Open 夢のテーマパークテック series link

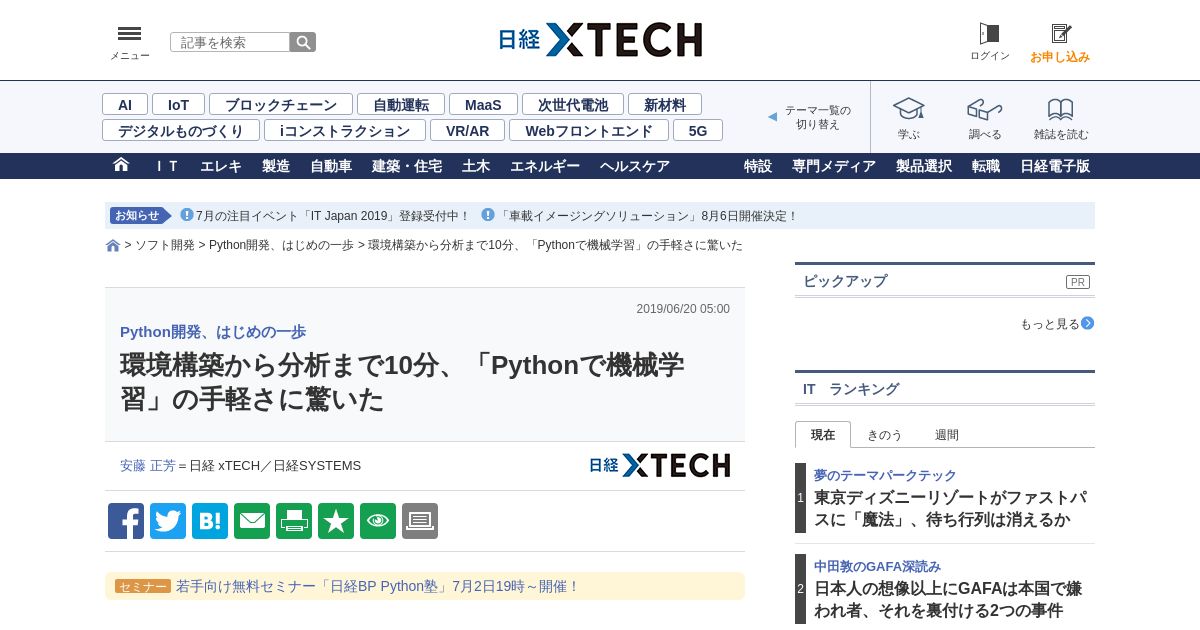coord(885,475)
